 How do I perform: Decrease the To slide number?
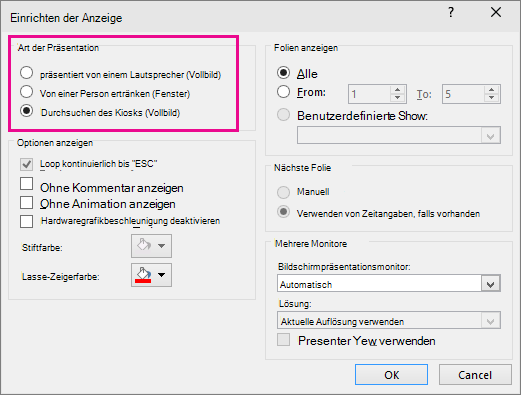[x=492, y=98]
